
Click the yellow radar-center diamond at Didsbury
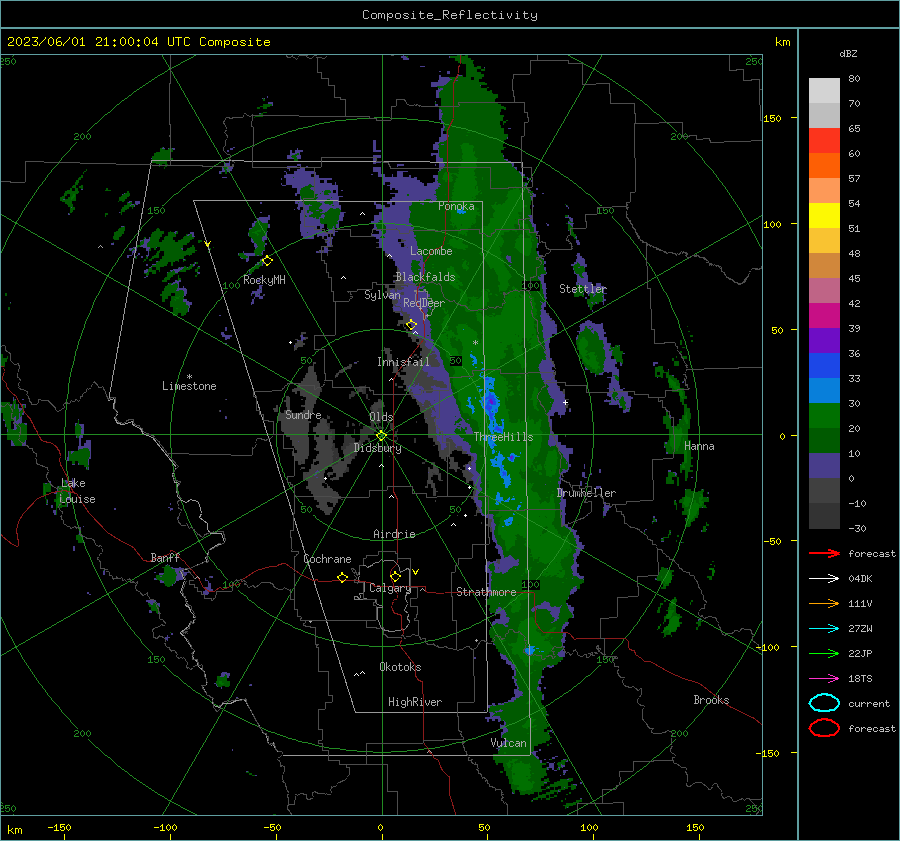(381, 435)
